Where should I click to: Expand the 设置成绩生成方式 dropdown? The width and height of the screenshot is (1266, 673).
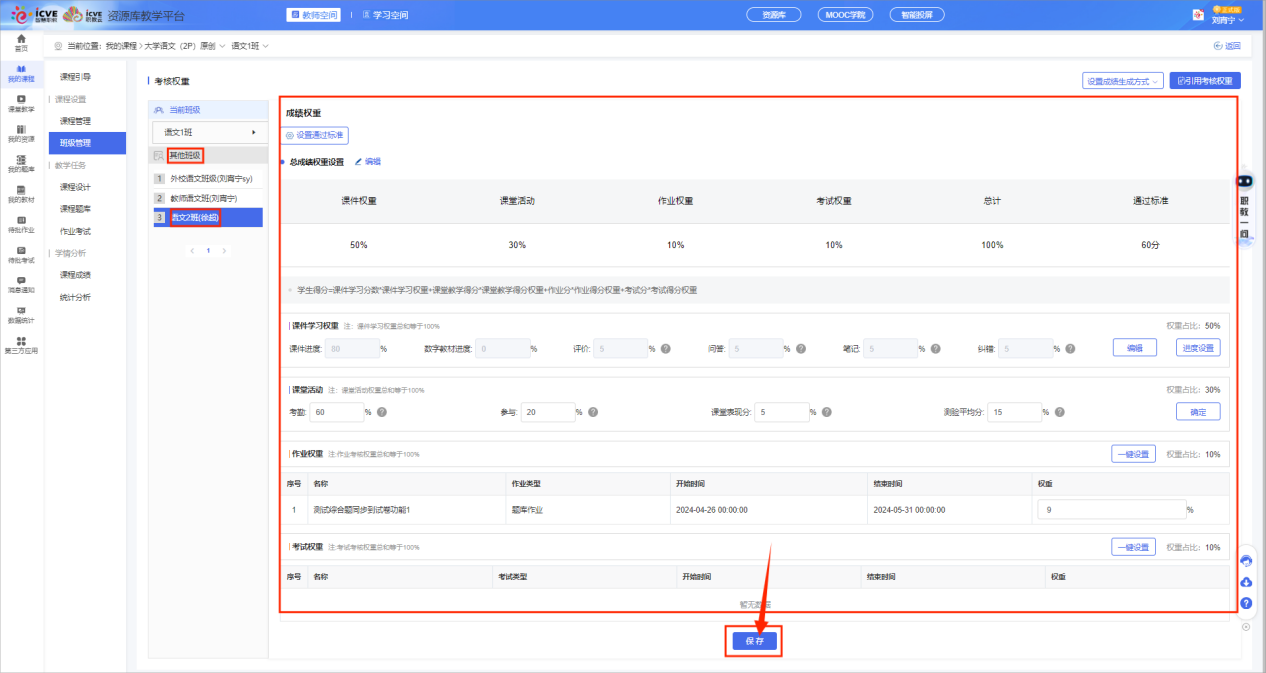point(1122,81)
